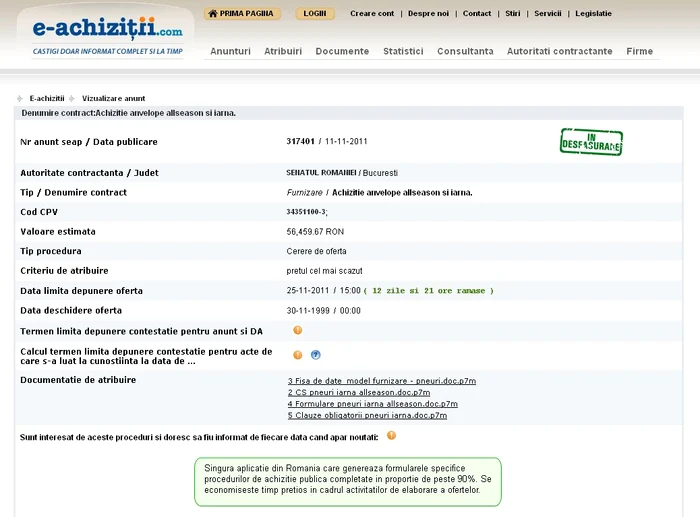Click the e-achizitii.com logo
Image resolution: width=700 pixels, height=517 pixels.
[108, 28]
